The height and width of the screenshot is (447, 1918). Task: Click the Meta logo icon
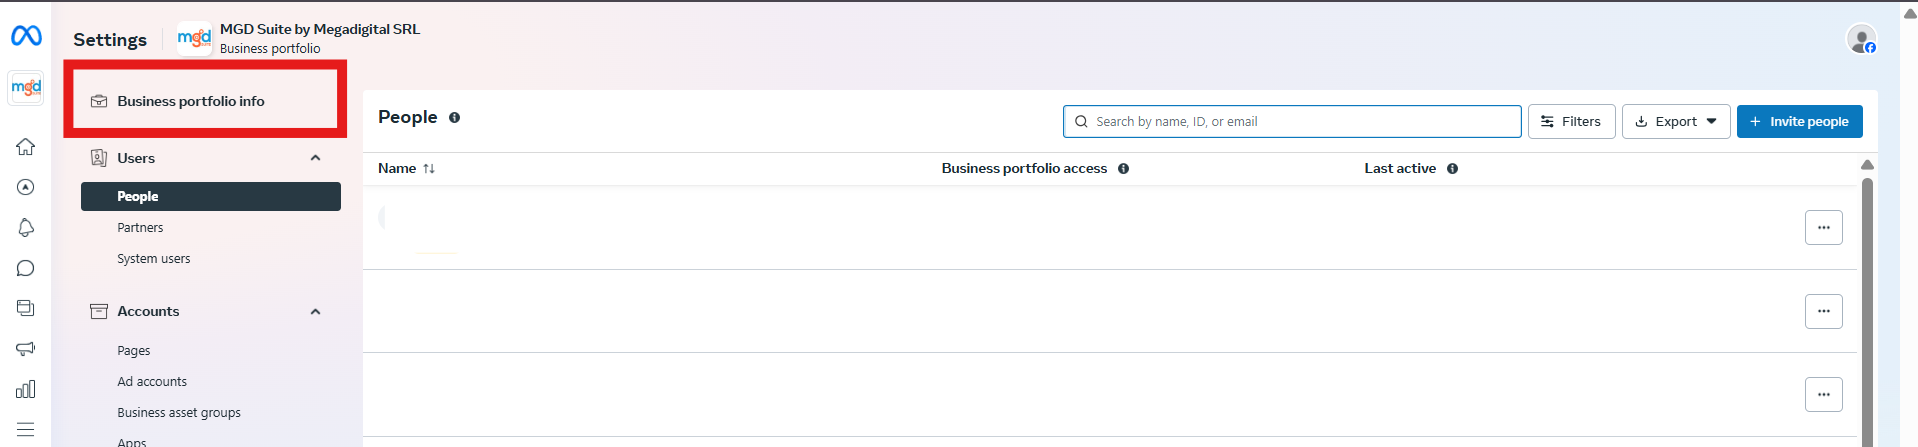[26, 36]
